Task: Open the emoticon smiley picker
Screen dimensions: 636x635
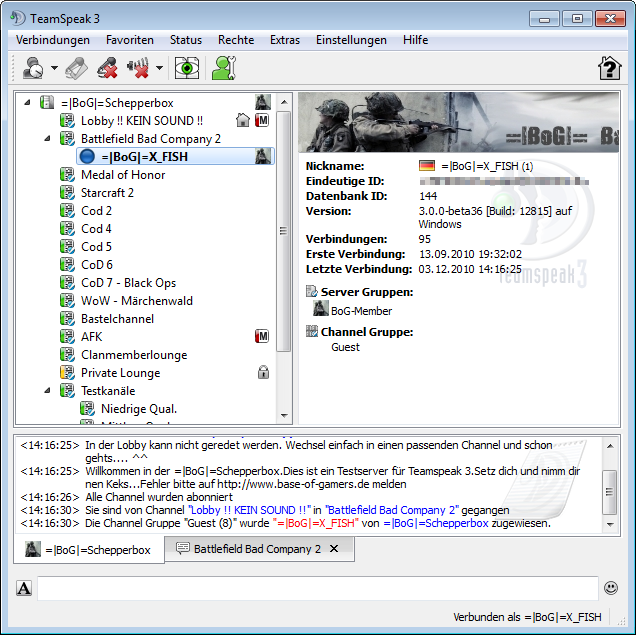Action: coord(611,588)
